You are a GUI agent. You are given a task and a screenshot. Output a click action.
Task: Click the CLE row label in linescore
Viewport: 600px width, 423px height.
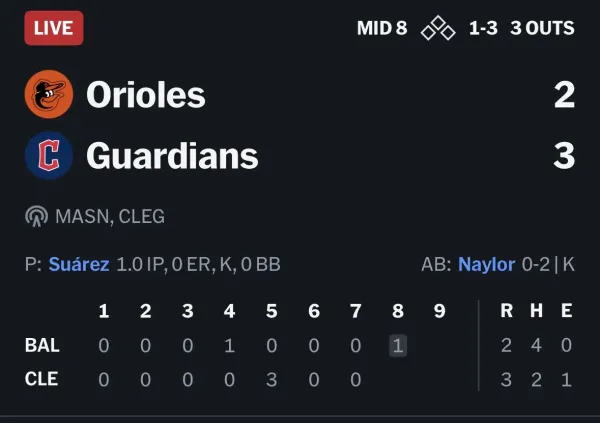(x=41, y=379)
